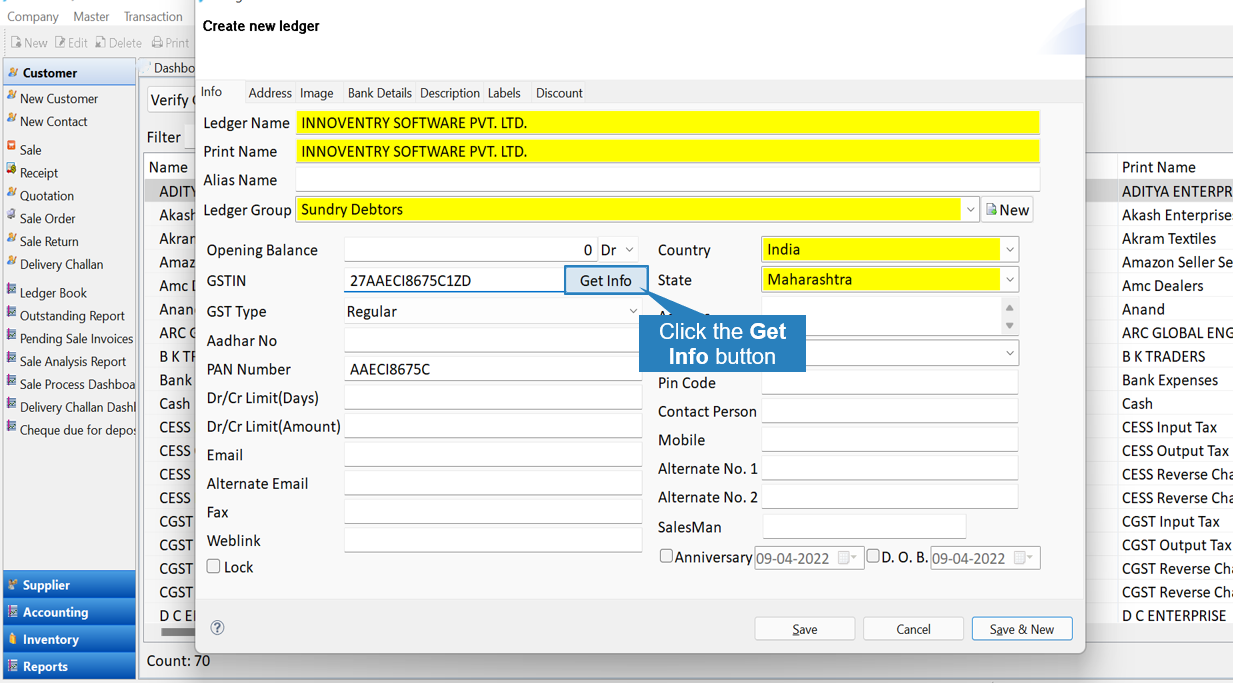Switch to the Labels tab

point(504,93)
